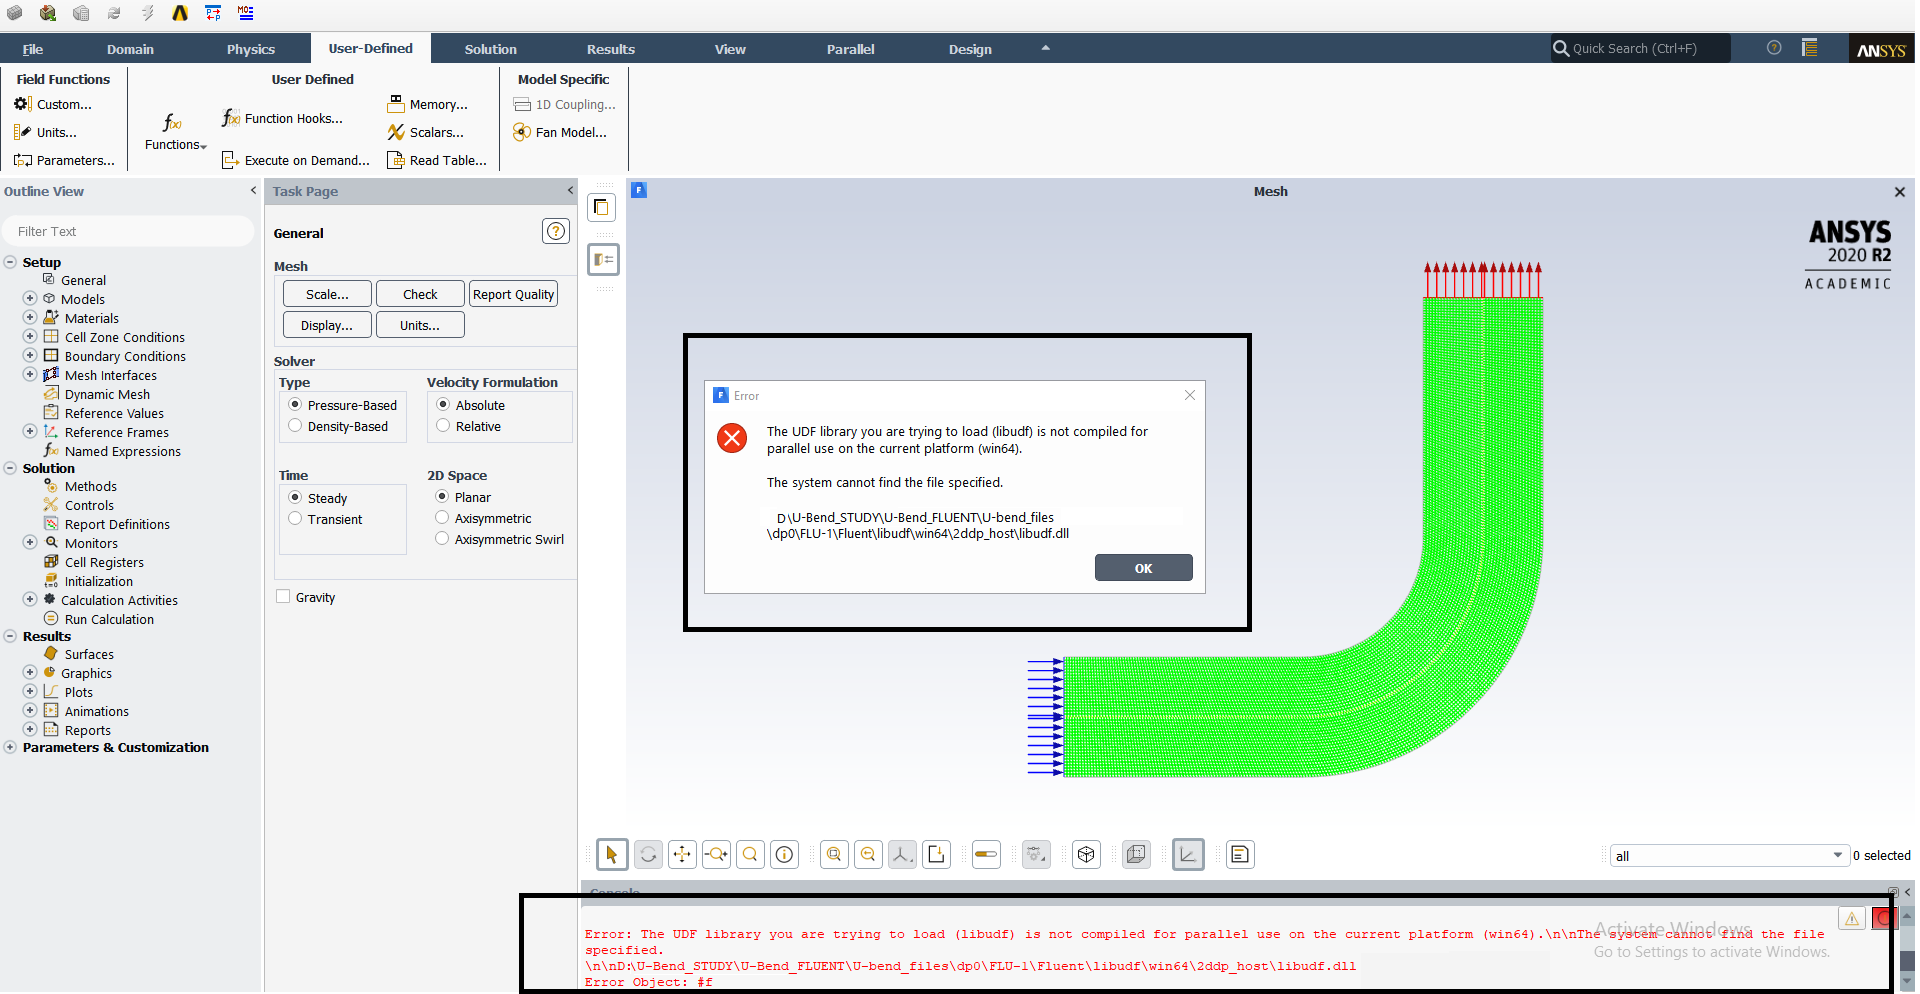
Task: Open User-Defined Memory settings
Action: [428, 104]
